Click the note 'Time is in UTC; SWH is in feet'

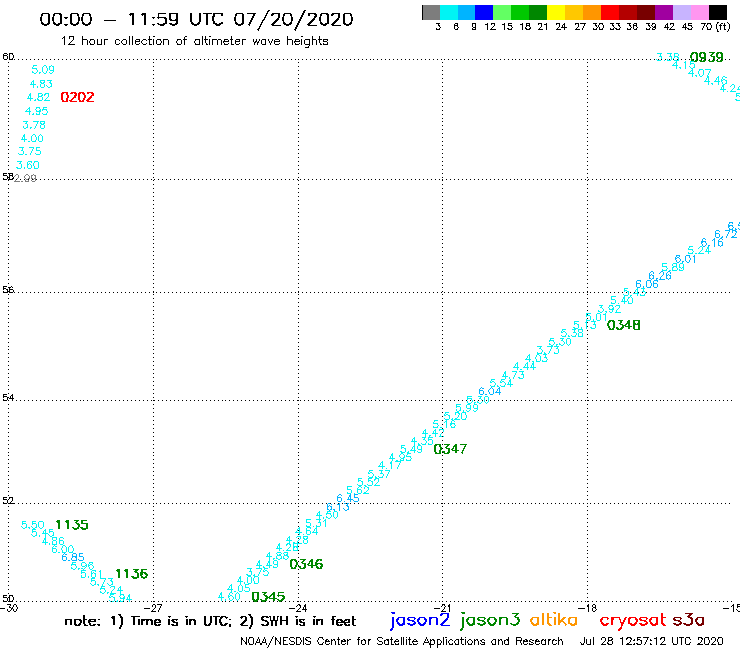pyautogui.click(x=210, y=621)
